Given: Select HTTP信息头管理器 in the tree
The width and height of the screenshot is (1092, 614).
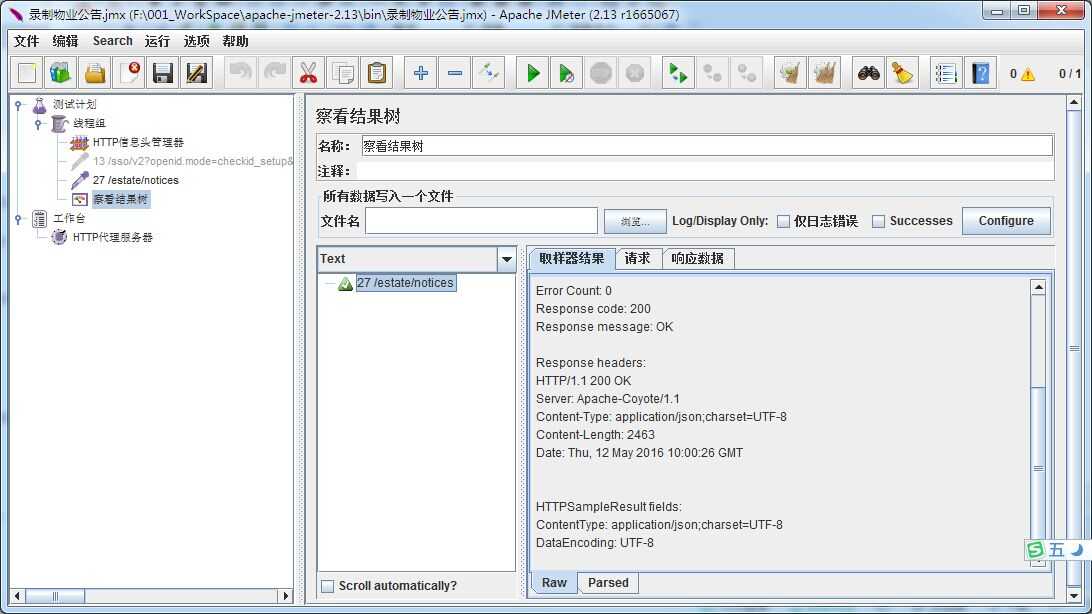Looking at the screenshot, I should pyautogui.click(x=138, y=142).
